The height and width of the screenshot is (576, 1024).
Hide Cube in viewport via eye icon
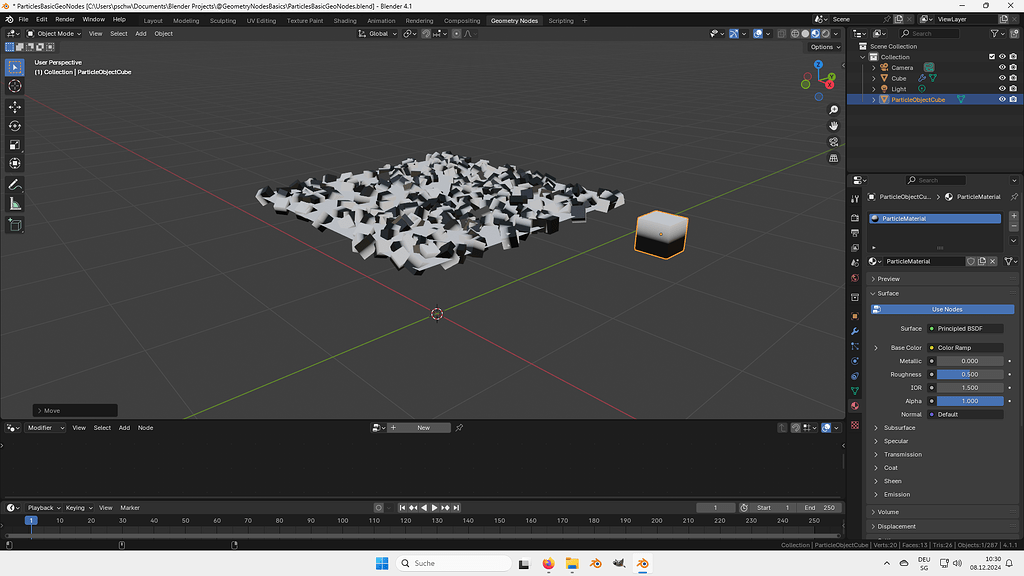tap(1002, 78)
